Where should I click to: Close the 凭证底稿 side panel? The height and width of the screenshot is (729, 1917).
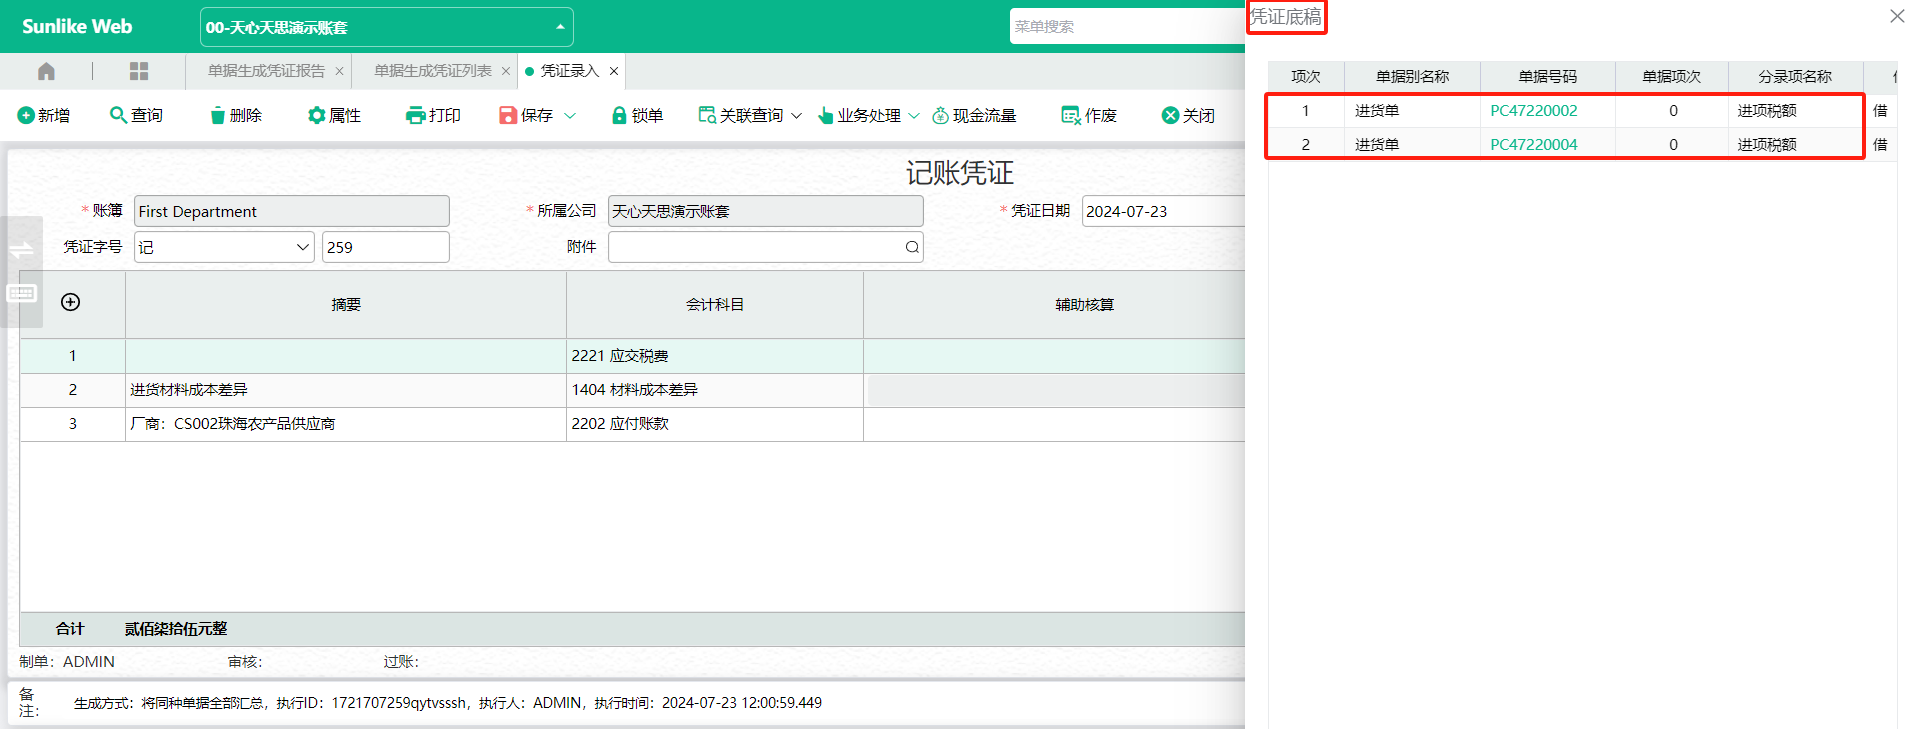(x=1897, y=16)
